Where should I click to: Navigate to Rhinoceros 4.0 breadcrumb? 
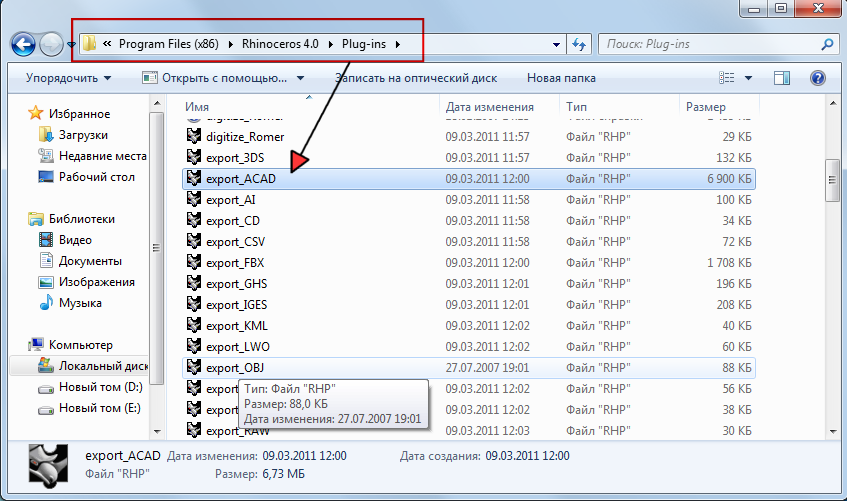280,44
